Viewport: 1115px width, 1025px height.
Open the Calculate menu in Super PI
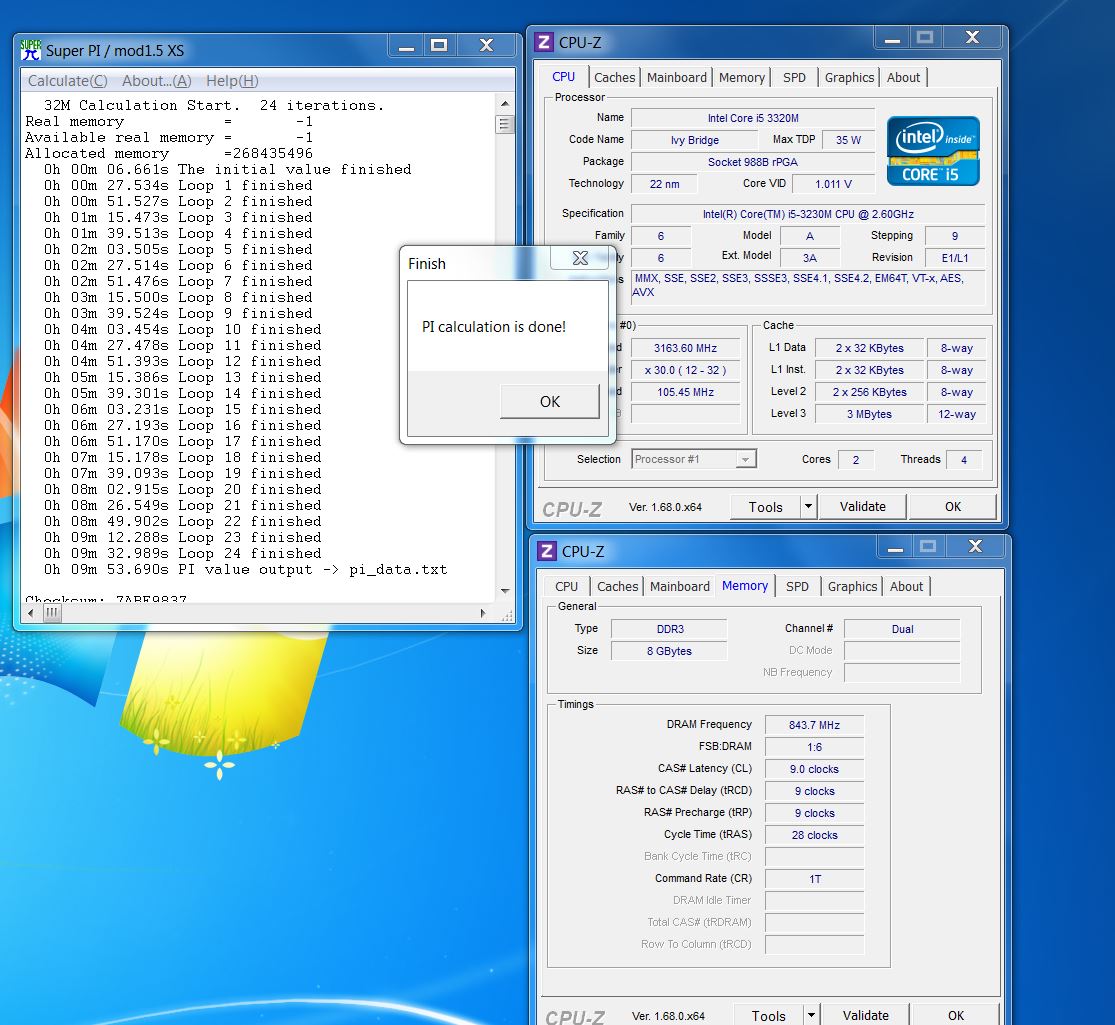tap(68, 80)
